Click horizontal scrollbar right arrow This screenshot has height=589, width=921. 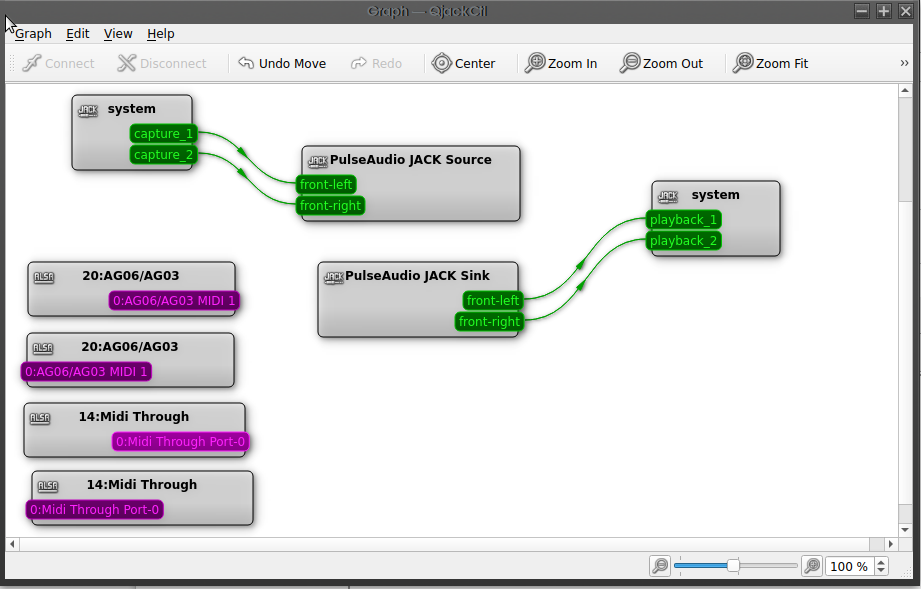tap(890, 544)
